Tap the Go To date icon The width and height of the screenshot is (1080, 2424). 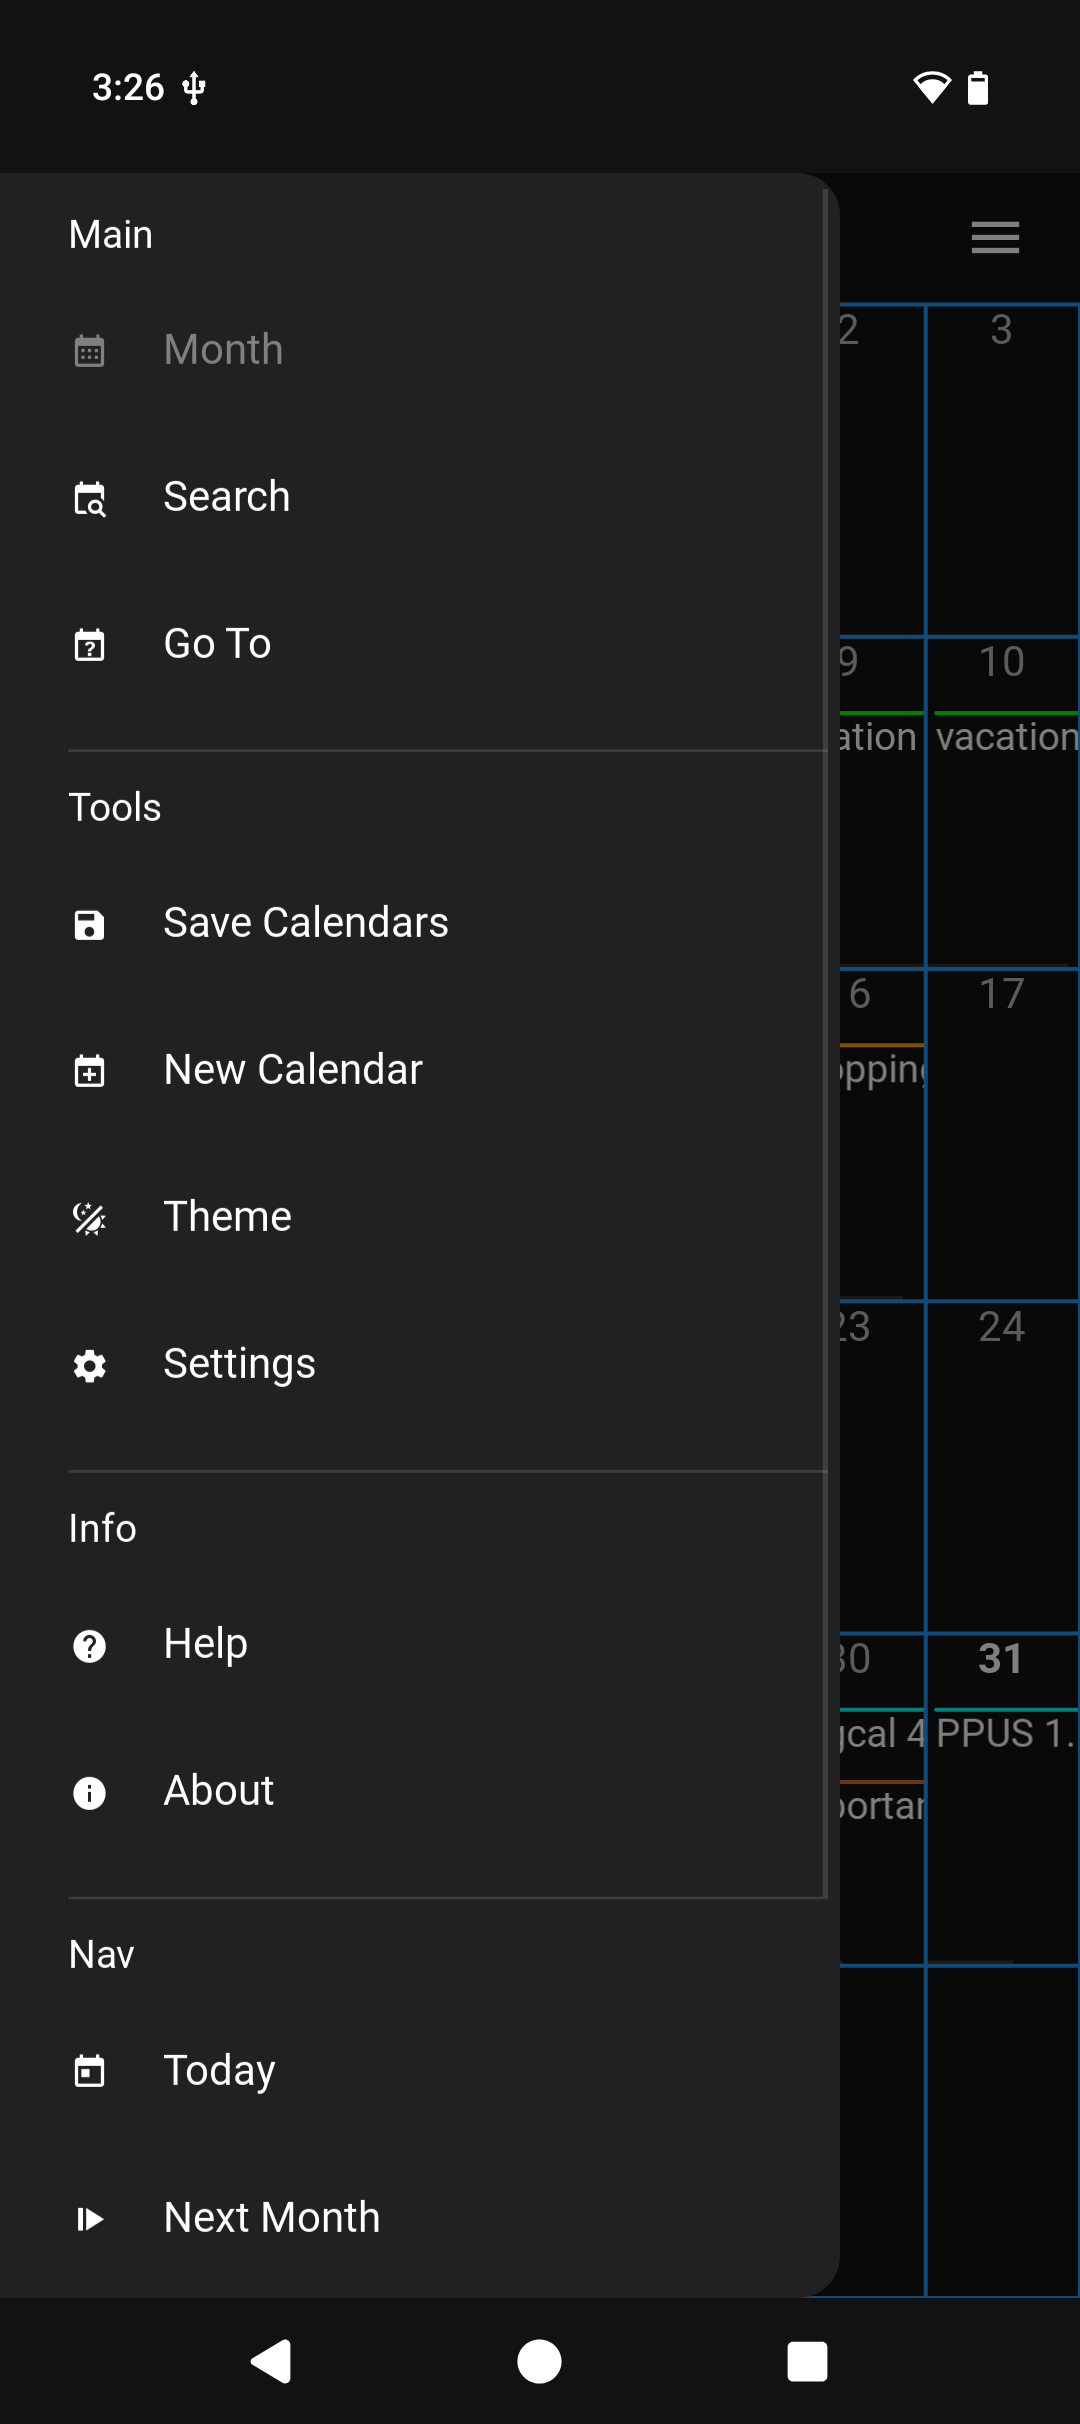90,645
